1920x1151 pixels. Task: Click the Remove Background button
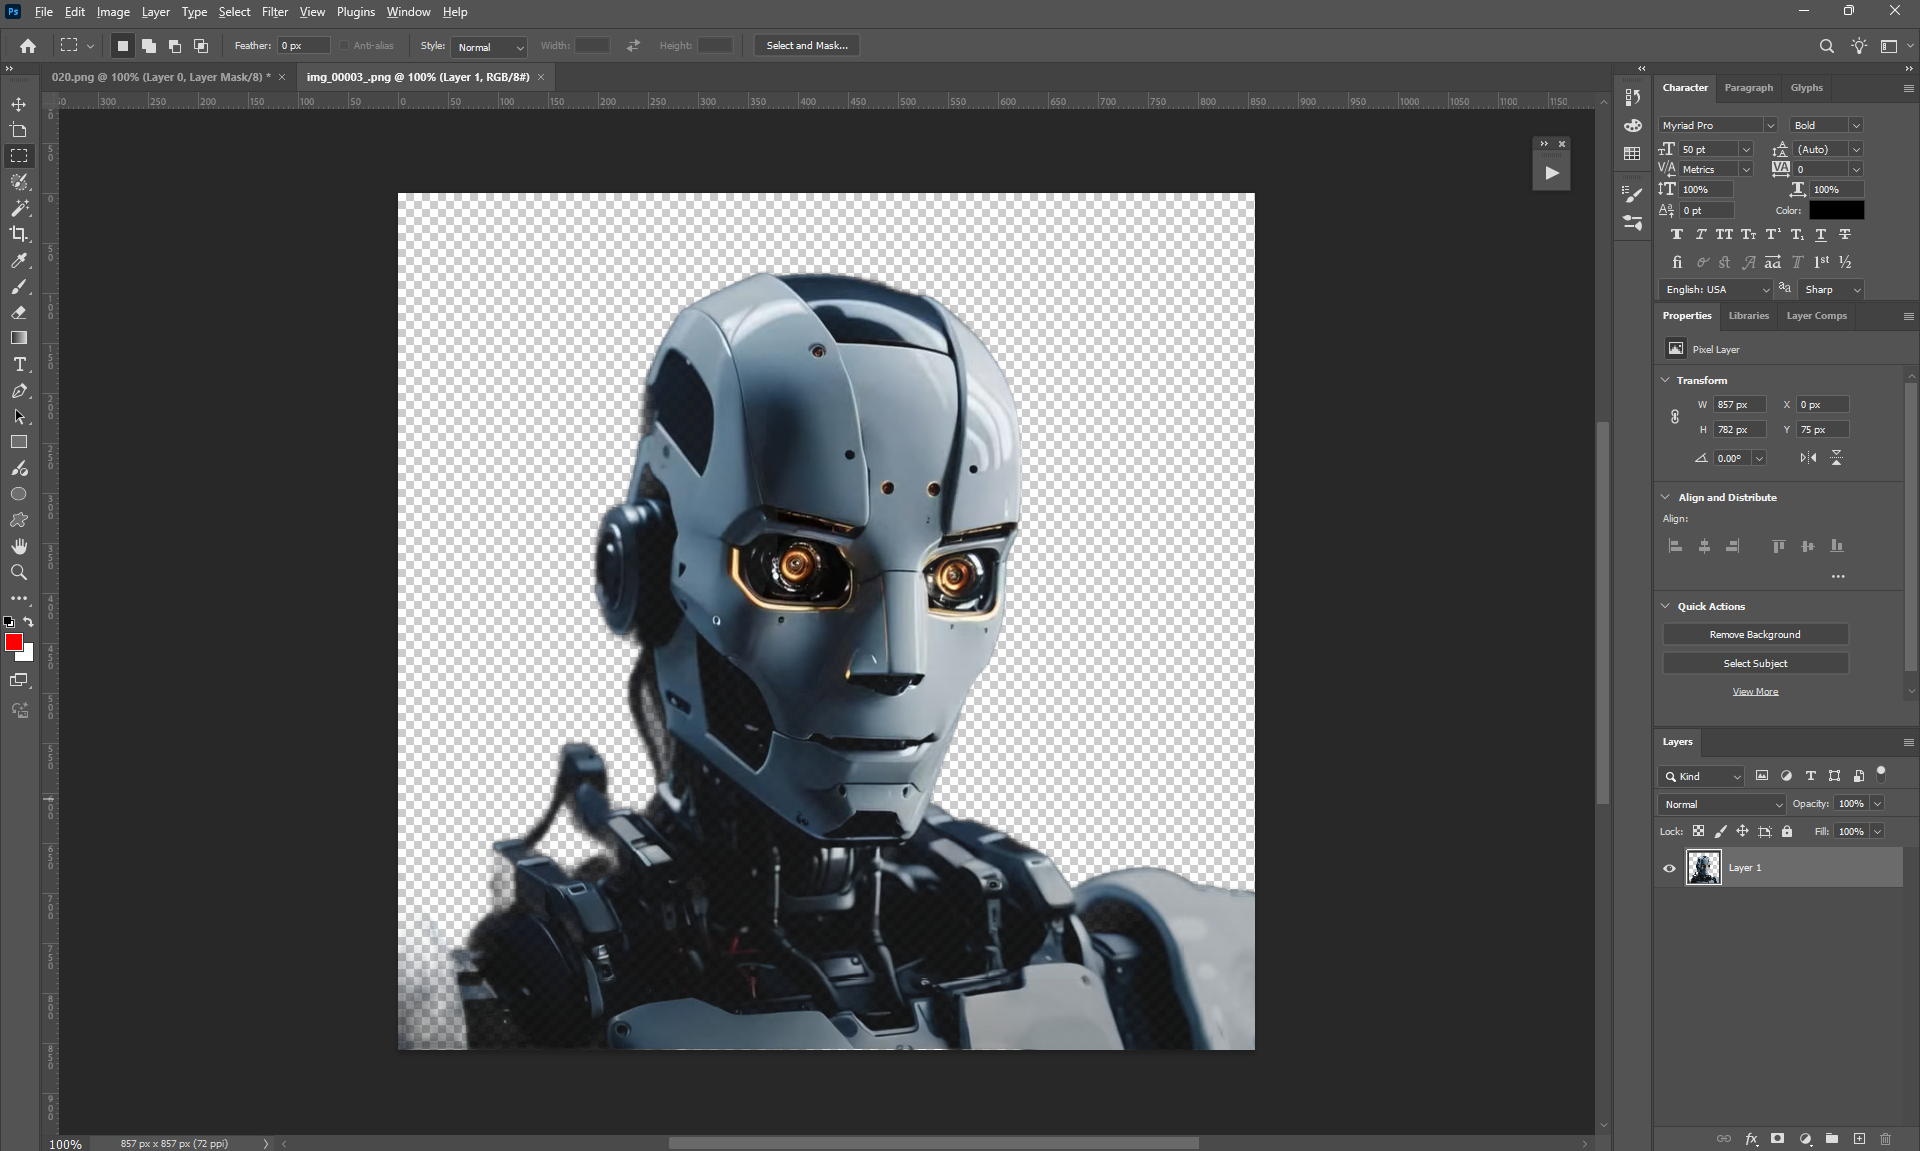[x=1755, y=635]
